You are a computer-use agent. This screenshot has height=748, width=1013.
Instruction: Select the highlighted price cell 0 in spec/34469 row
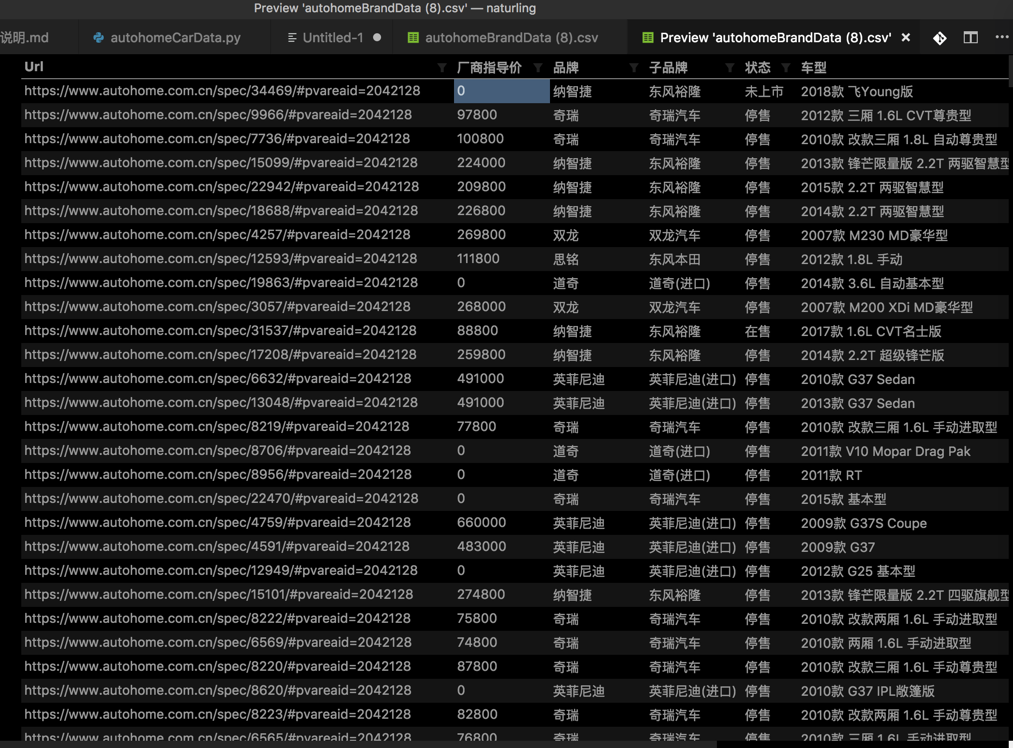501,91
